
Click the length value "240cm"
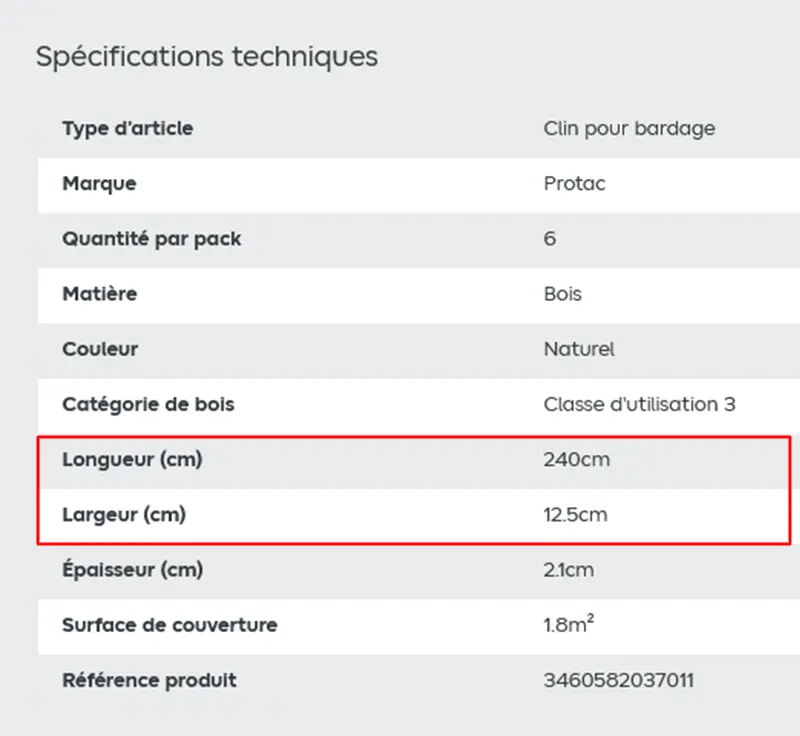576,460
